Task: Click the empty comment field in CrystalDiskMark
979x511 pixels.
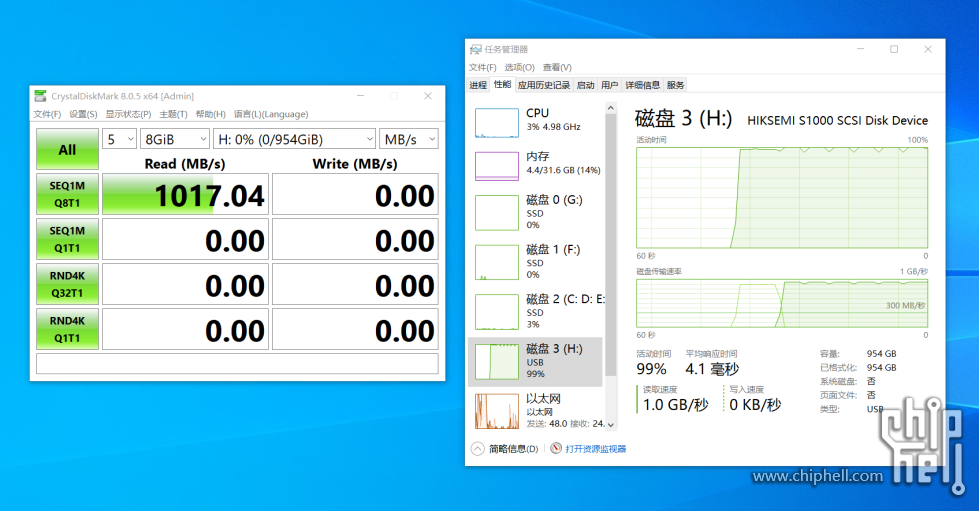Action: [237, 364]
